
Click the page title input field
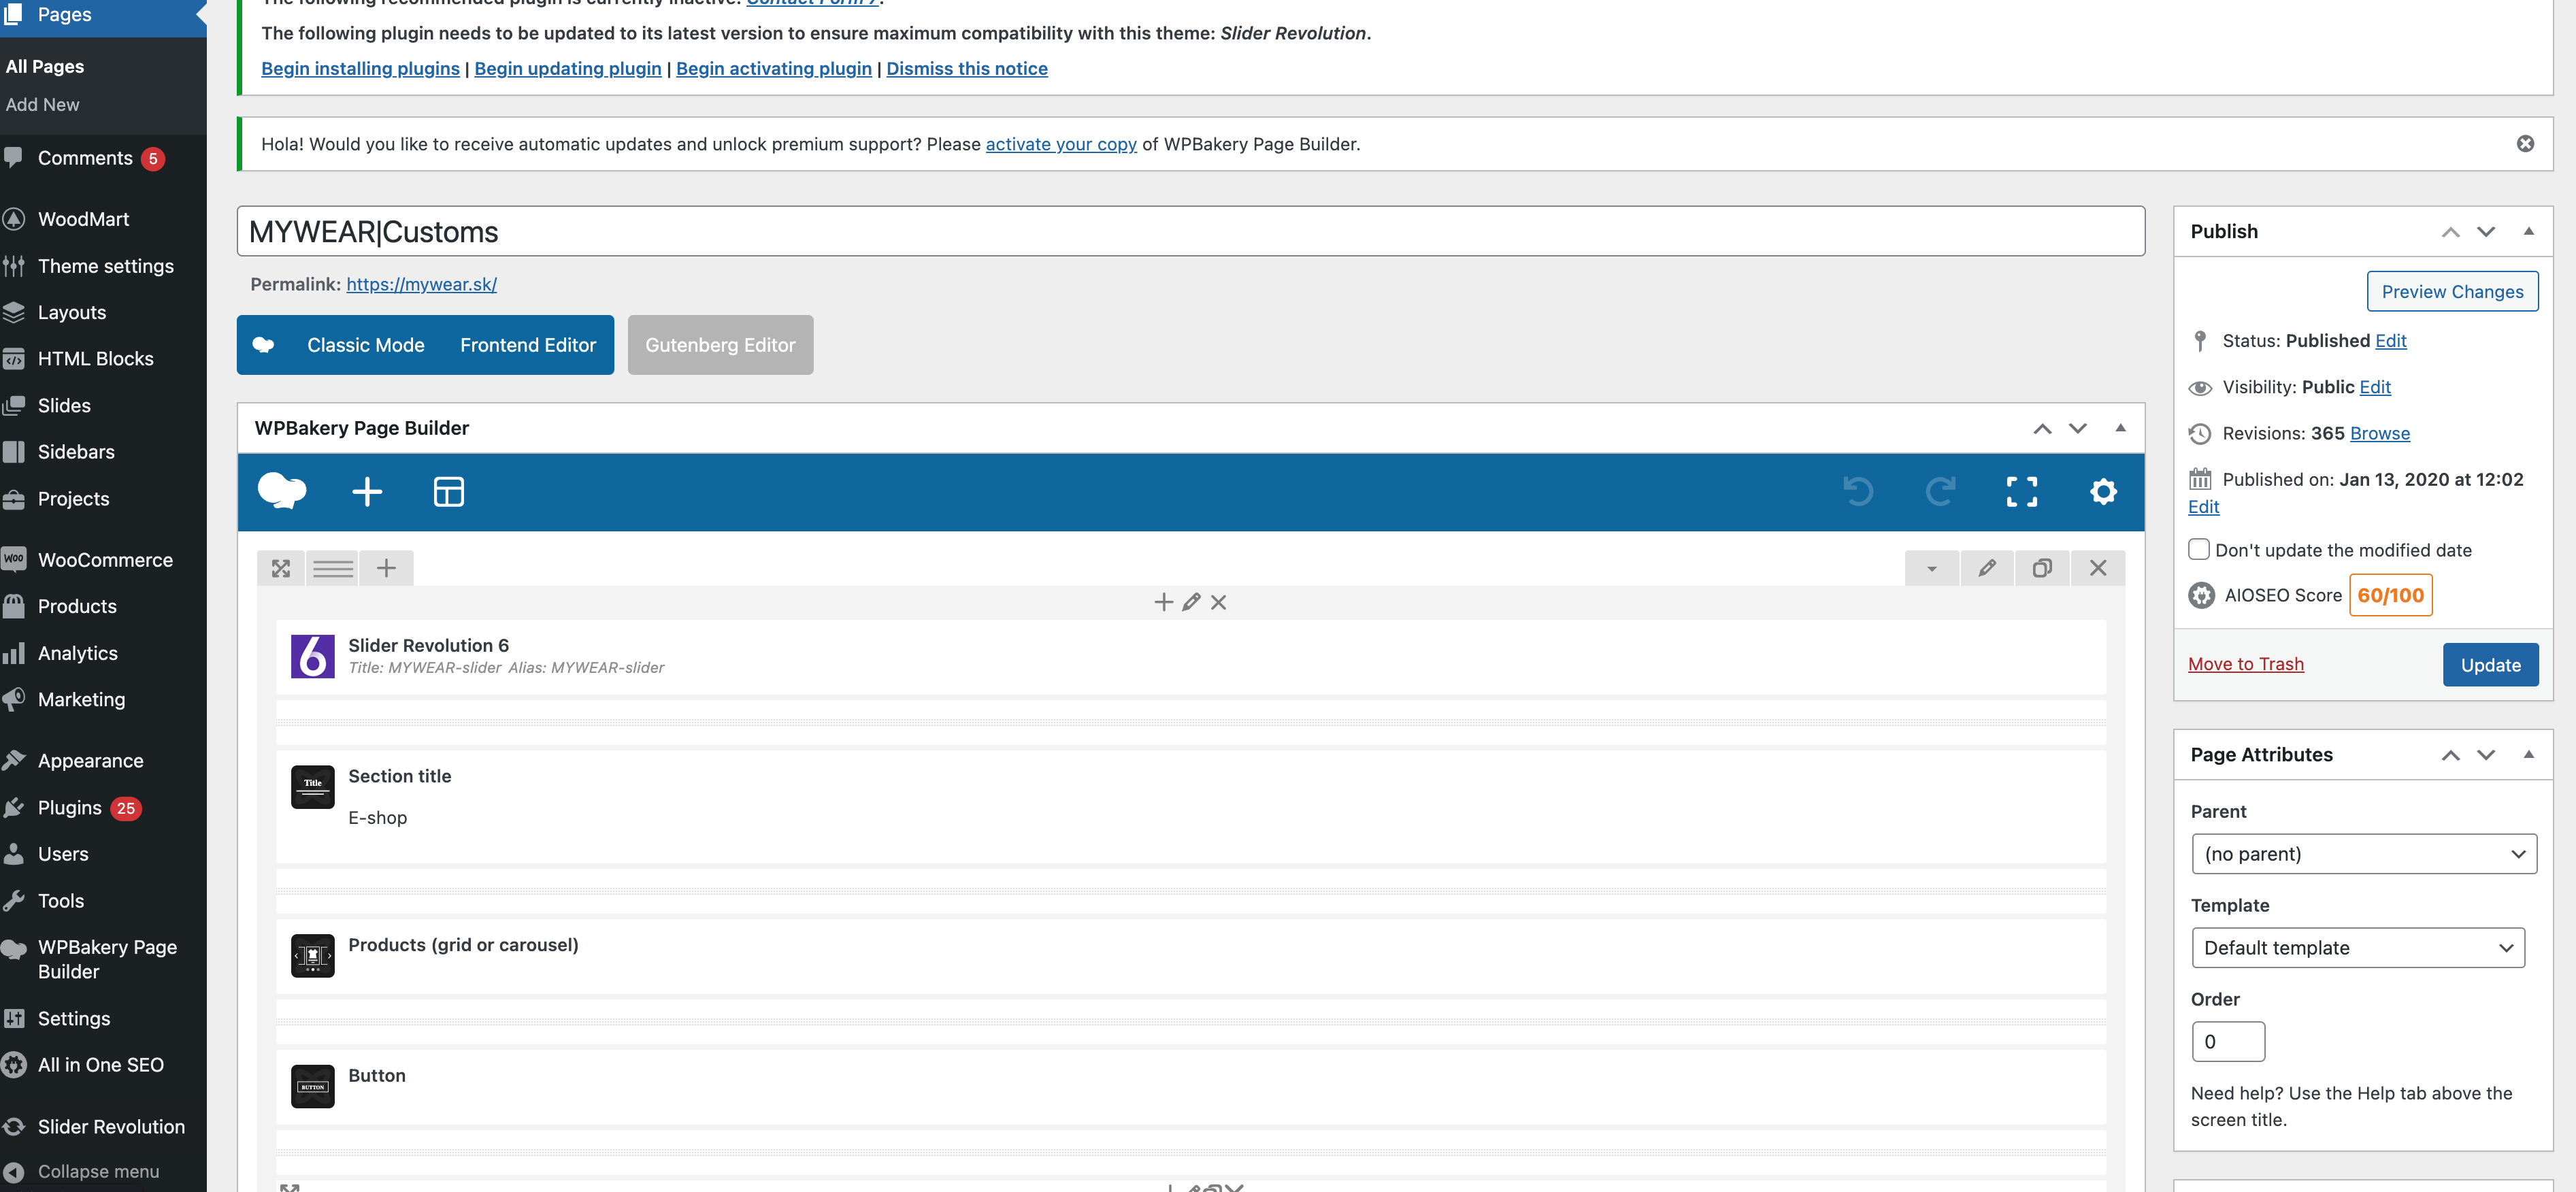point(1190,231)
